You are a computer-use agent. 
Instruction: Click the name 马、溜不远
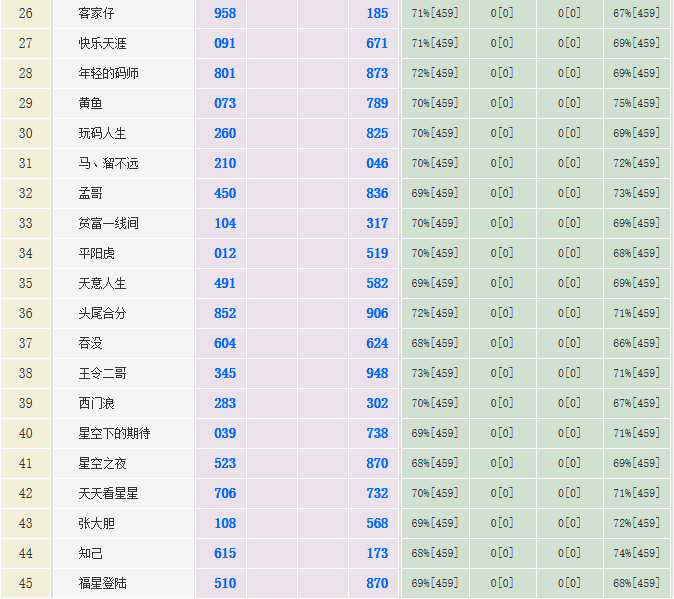point(108,163)
